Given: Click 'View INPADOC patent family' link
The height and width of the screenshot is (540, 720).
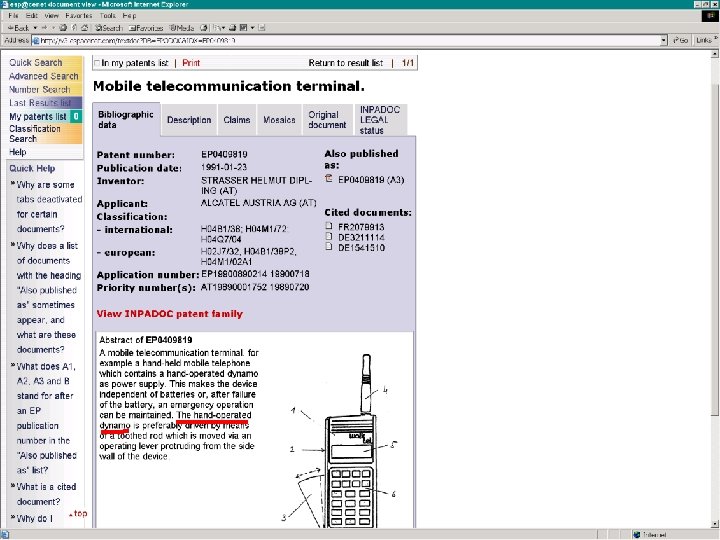Looking at the screenshot, I should coord(169,314).
